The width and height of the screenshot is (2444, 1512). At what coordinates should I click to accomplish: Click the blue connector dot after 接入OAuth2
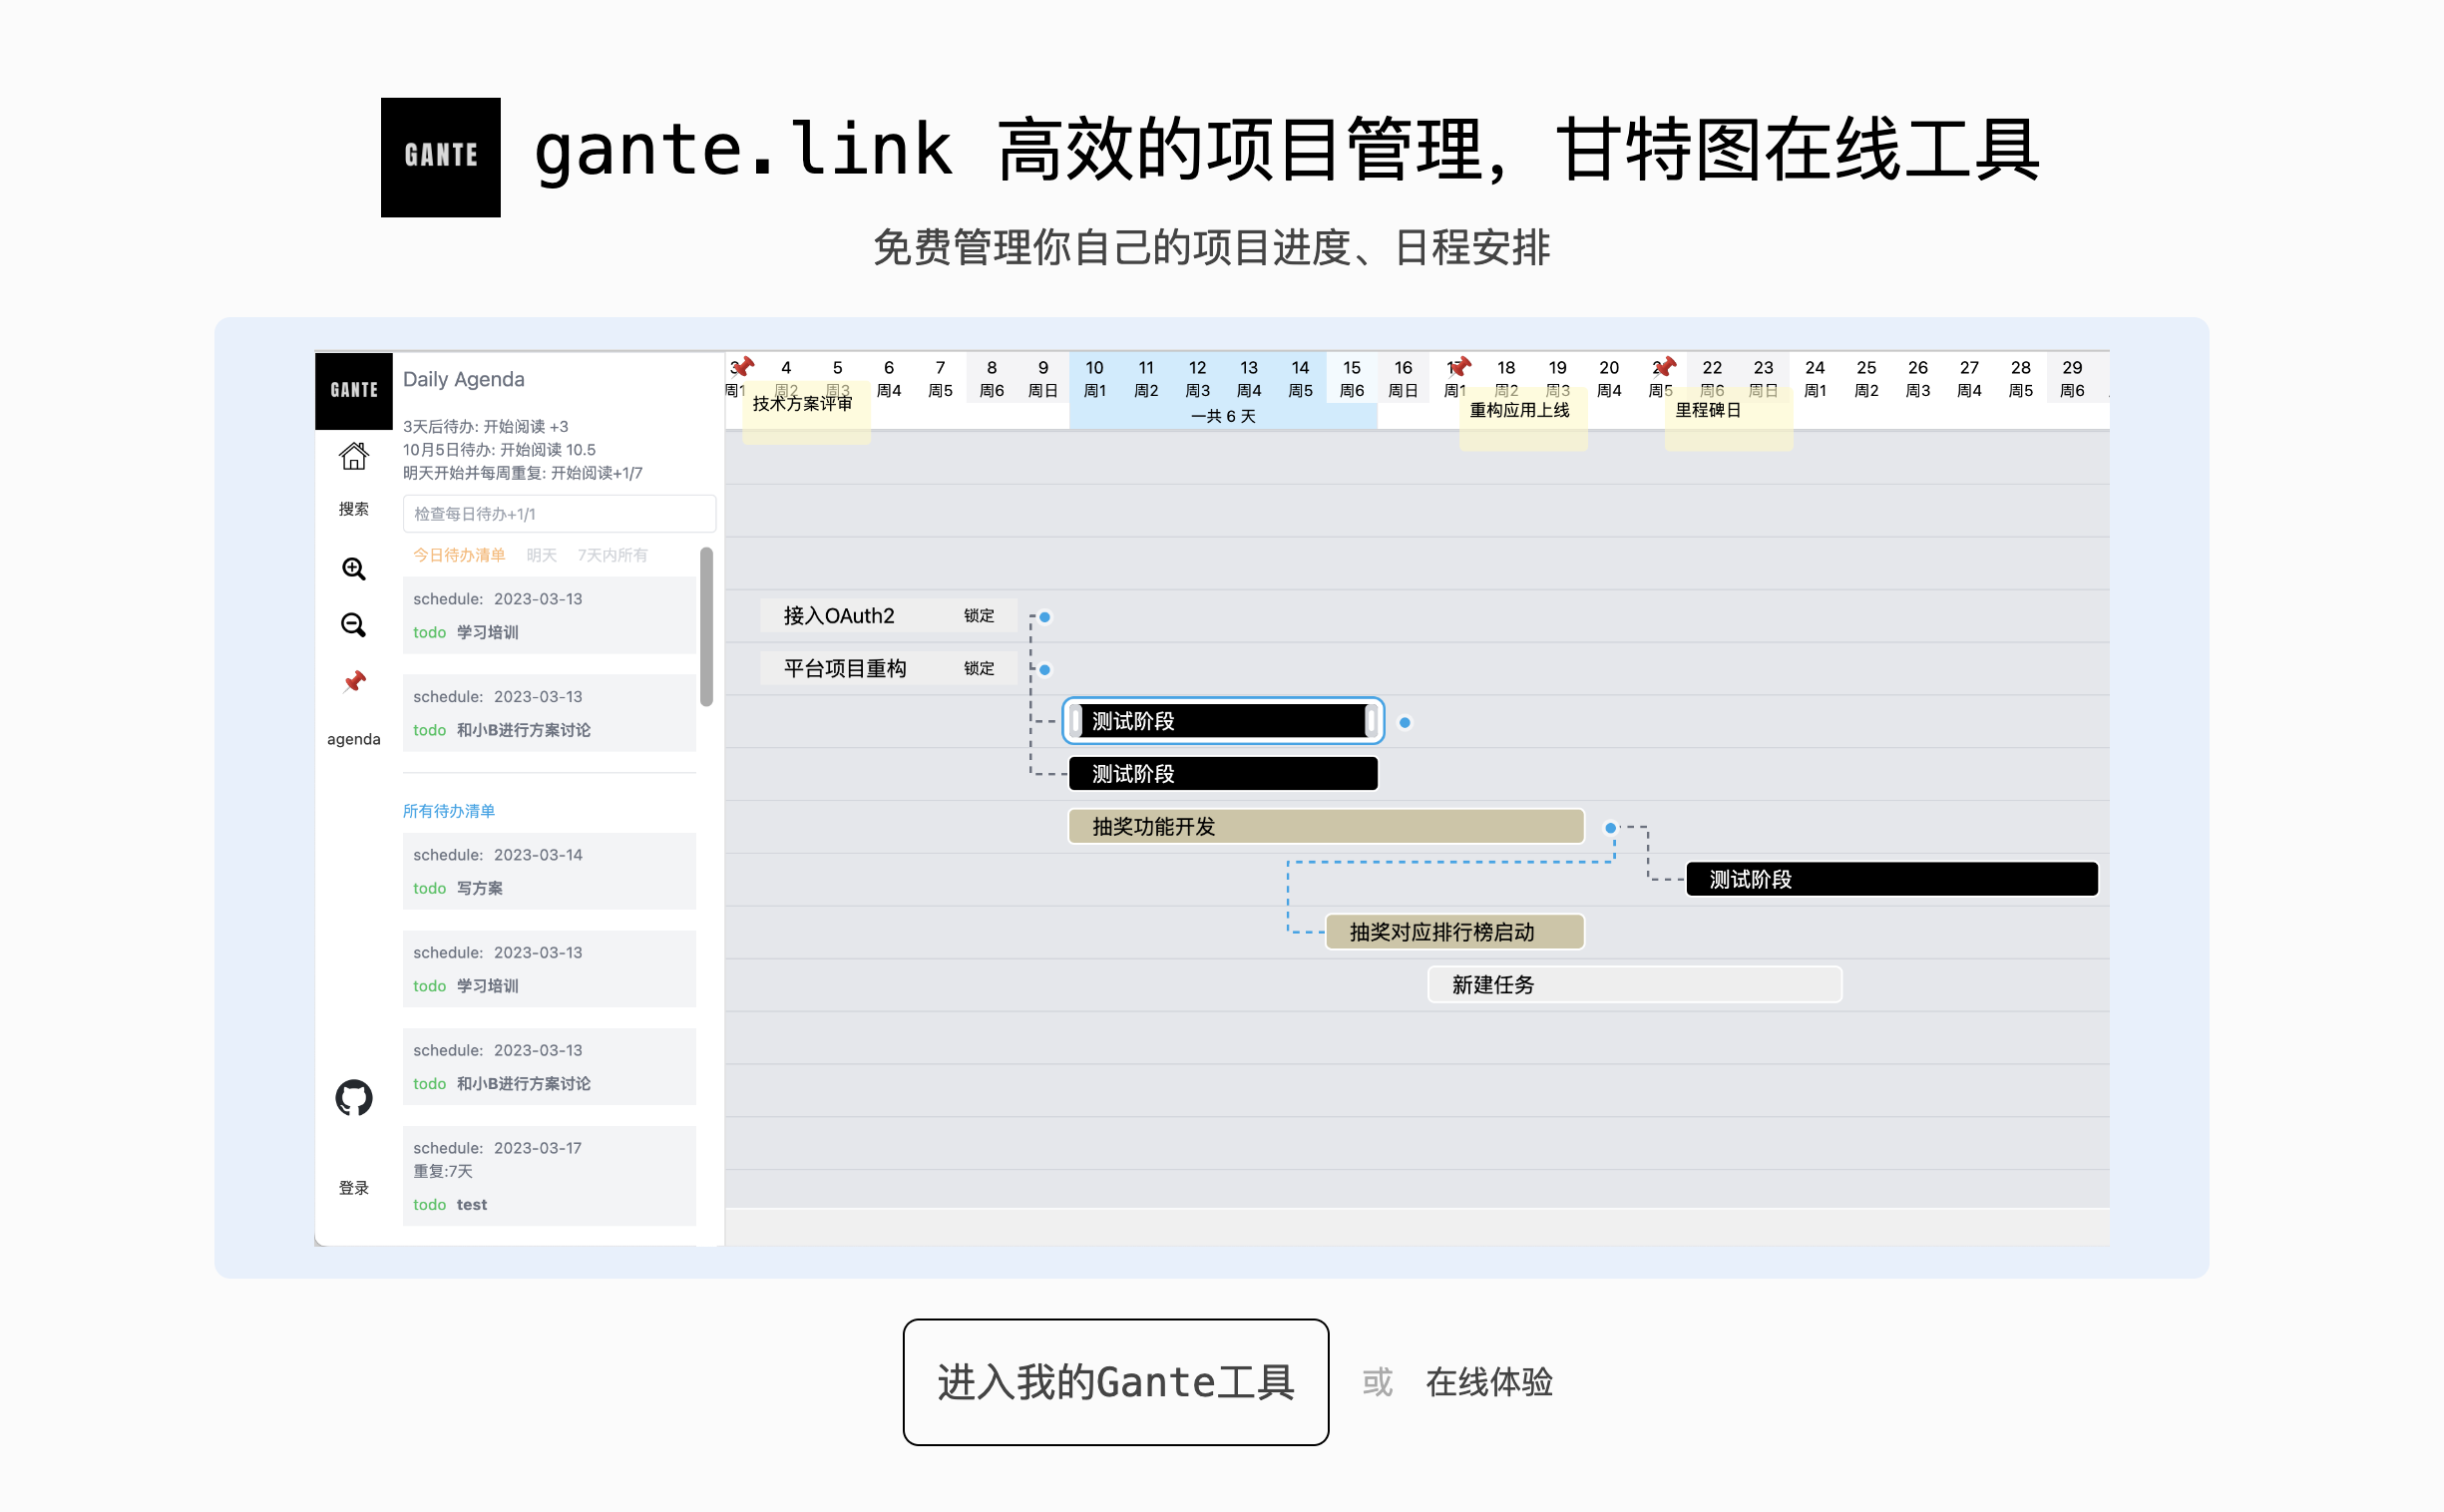point(1045,617)
